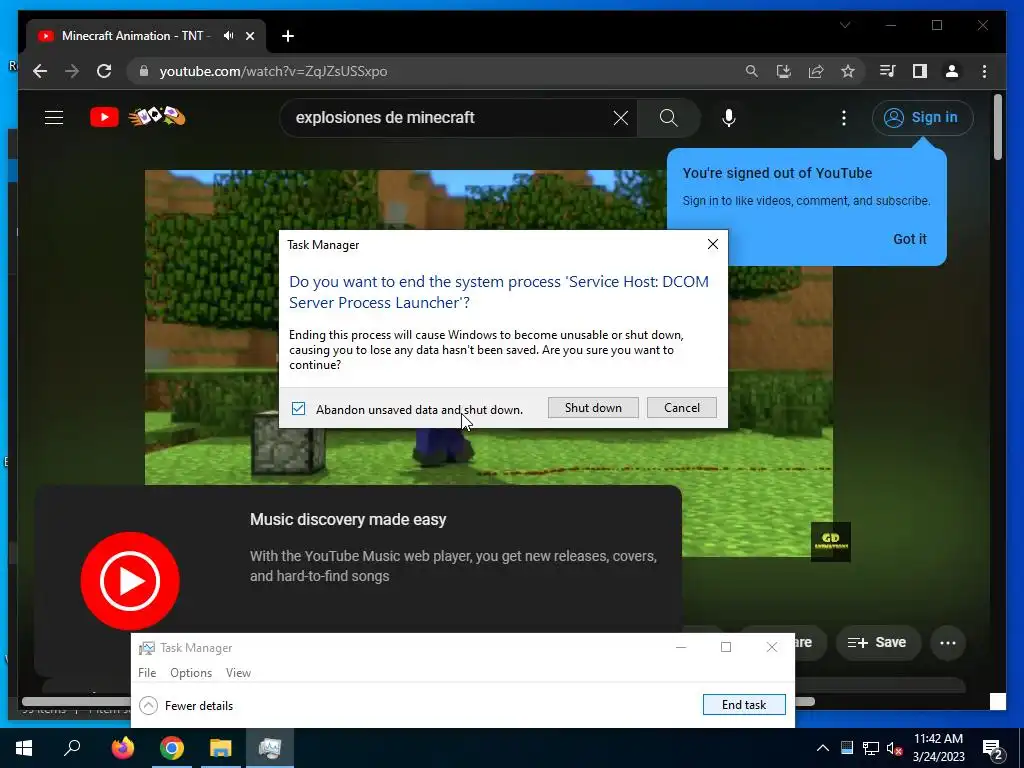This screenshot has width=1024, height=768.
Task: Open more actions ellipsis under video
Action: [948, 643]
